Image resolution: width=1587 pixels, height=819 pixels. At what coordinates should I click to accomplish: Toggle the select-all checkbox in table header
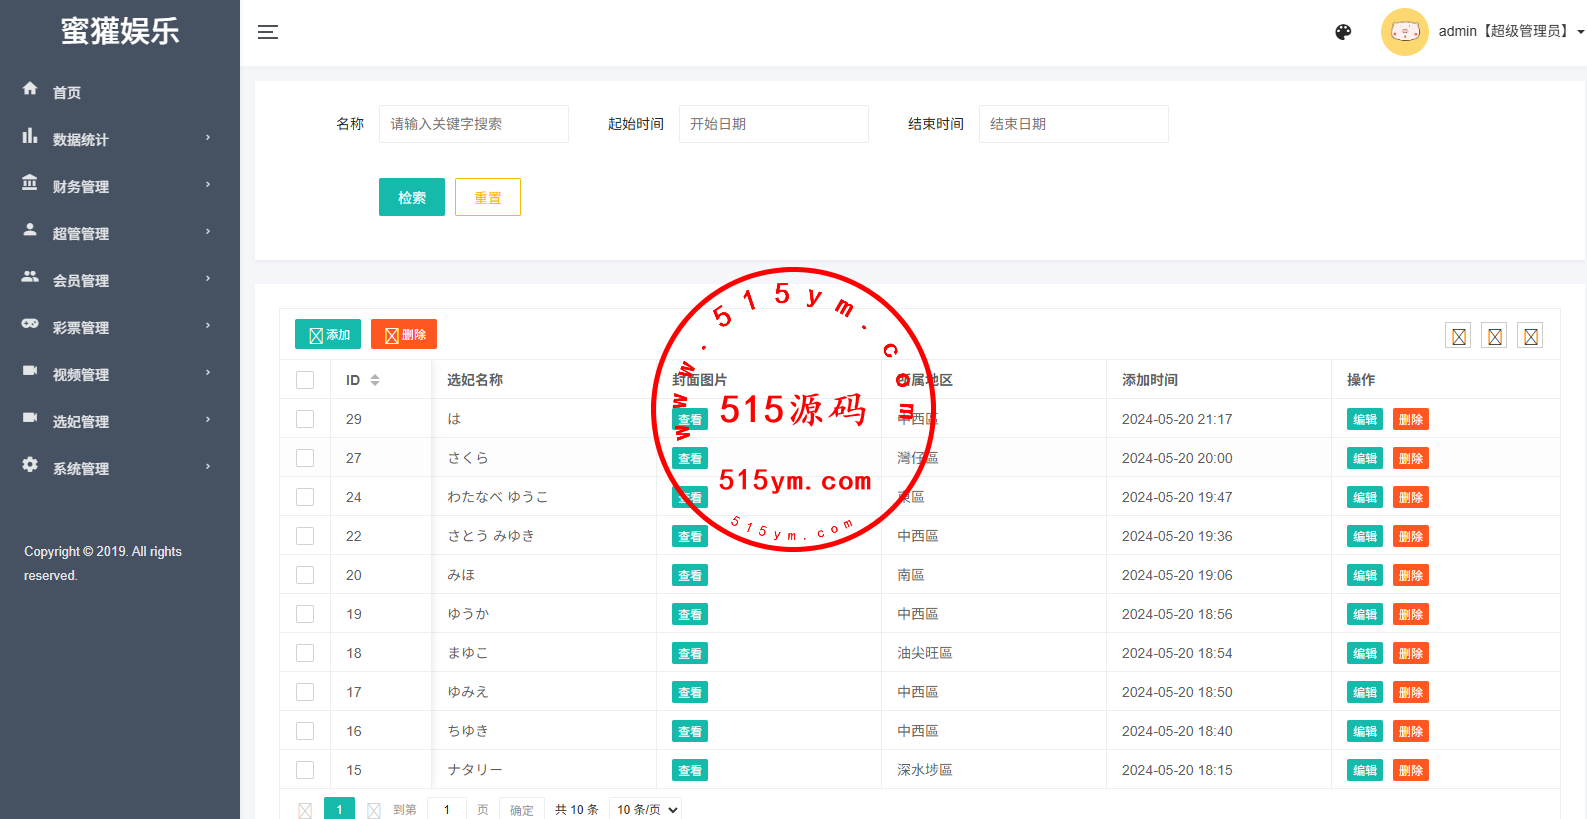(x=305, y=380)
